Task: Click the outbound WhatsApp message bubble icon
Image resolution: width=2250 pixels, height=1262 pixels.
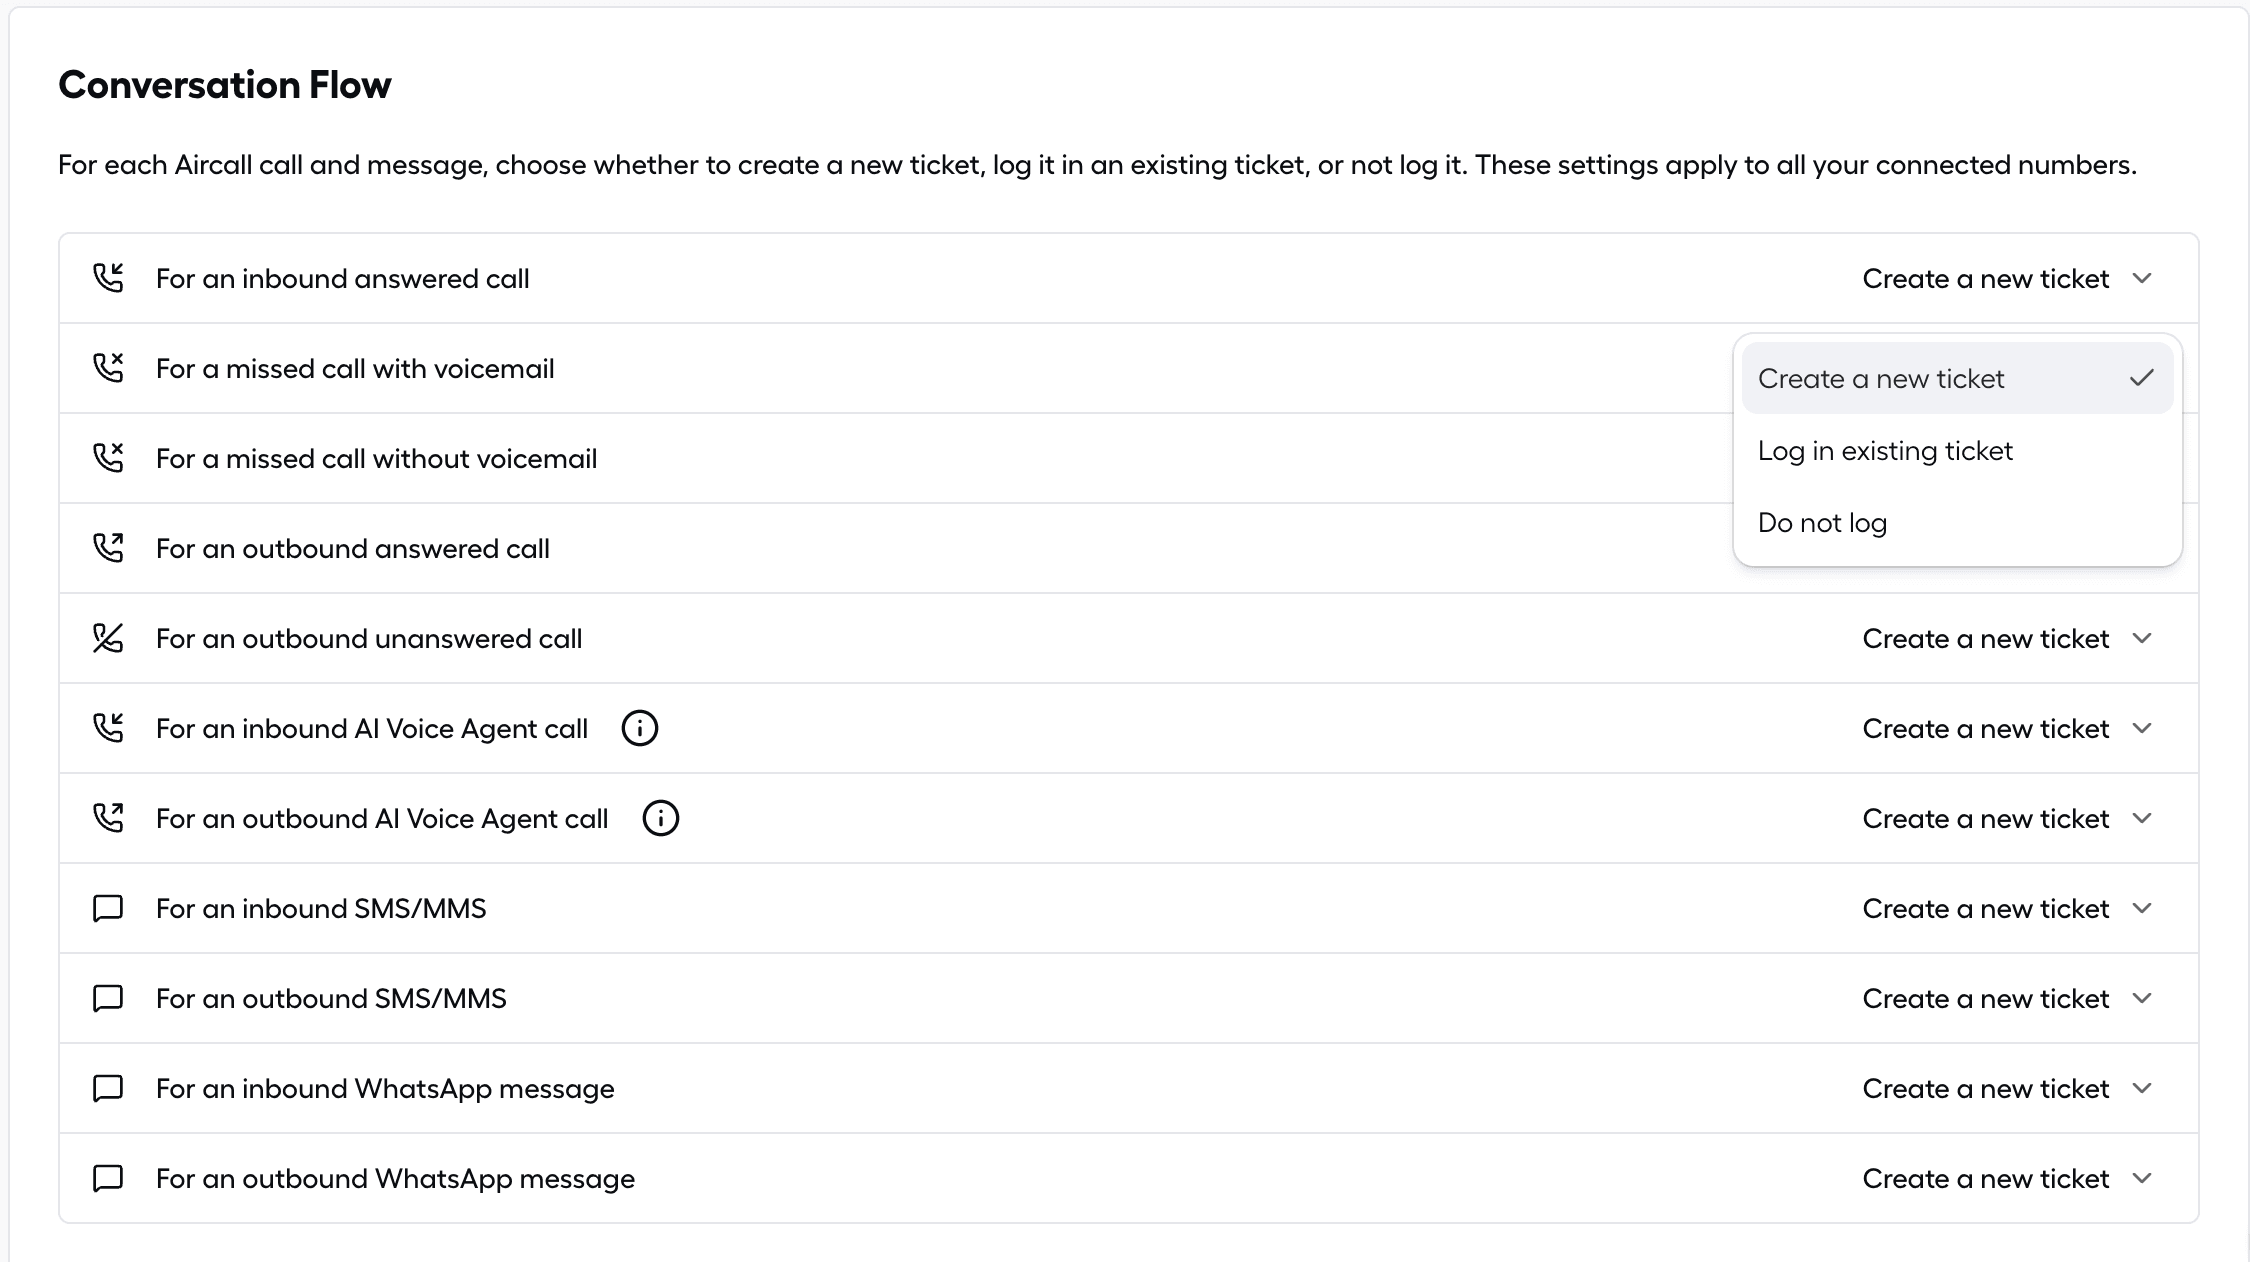Action: pos(108,1178)
